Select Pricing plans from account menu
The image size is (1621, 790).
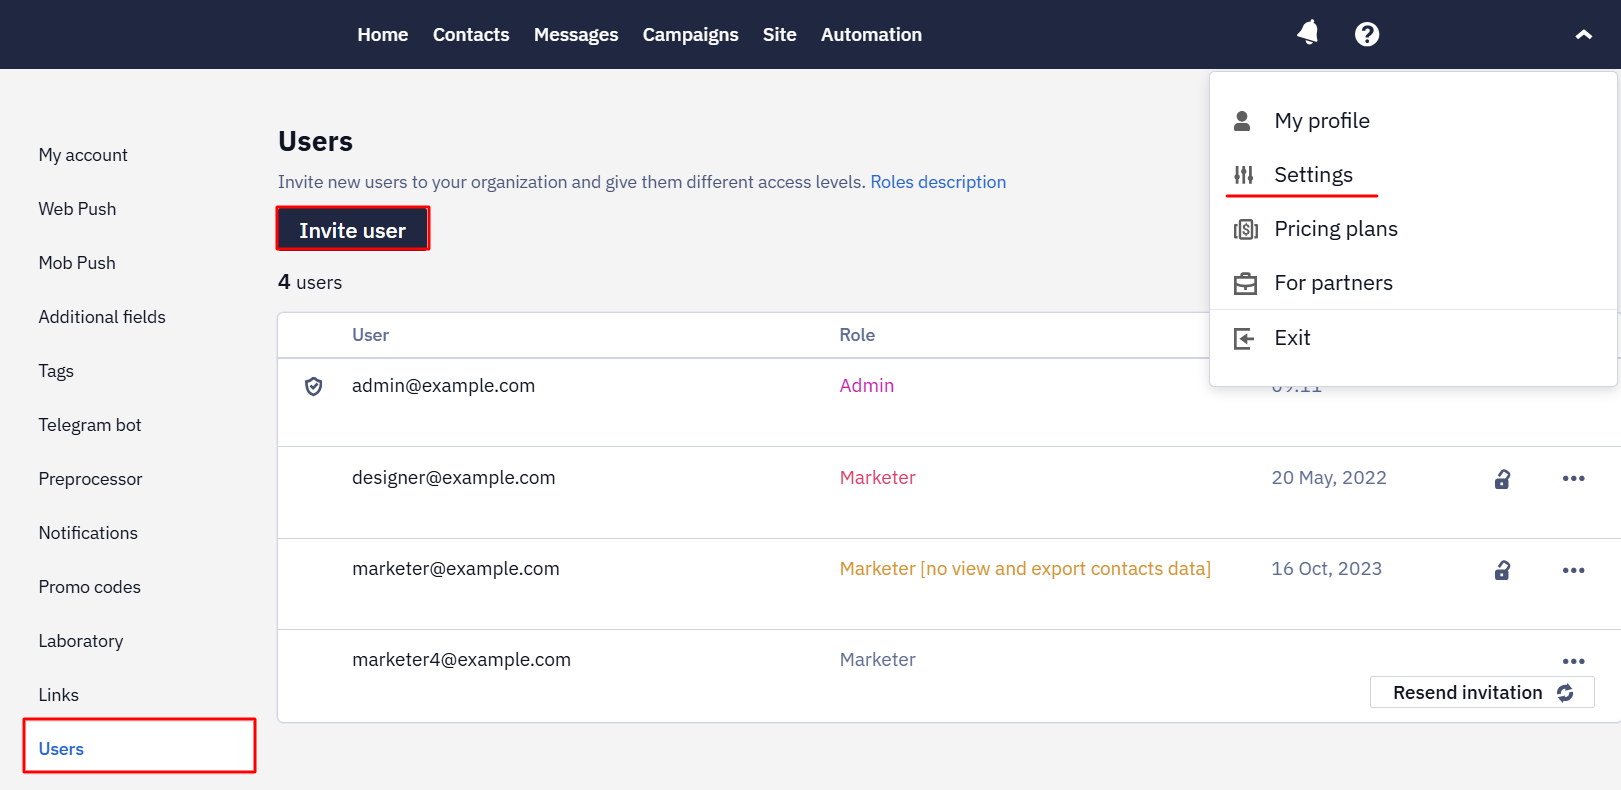point(1336,229)
